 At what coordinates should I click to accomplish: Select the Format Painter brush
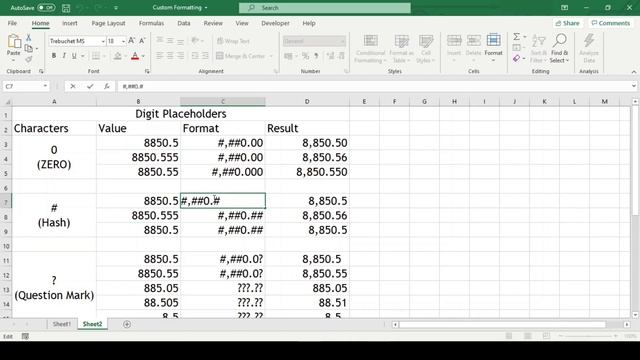tap(29, 60)
